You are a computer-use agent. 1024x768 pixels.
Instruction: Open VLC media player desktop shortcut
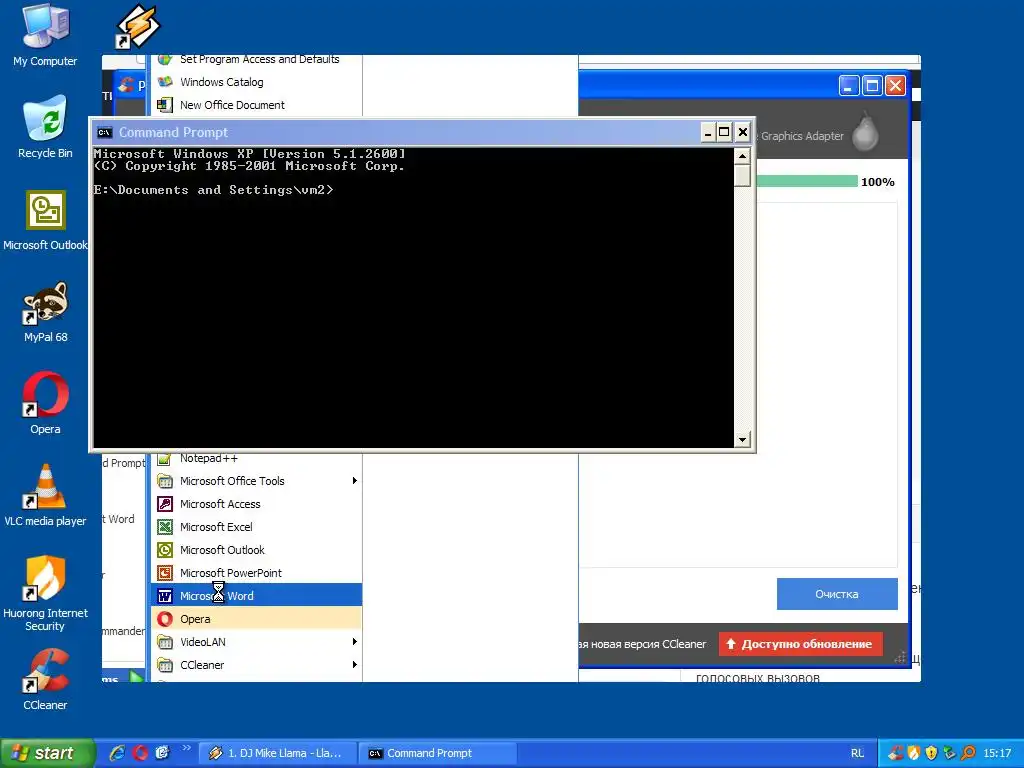[45, 495]
